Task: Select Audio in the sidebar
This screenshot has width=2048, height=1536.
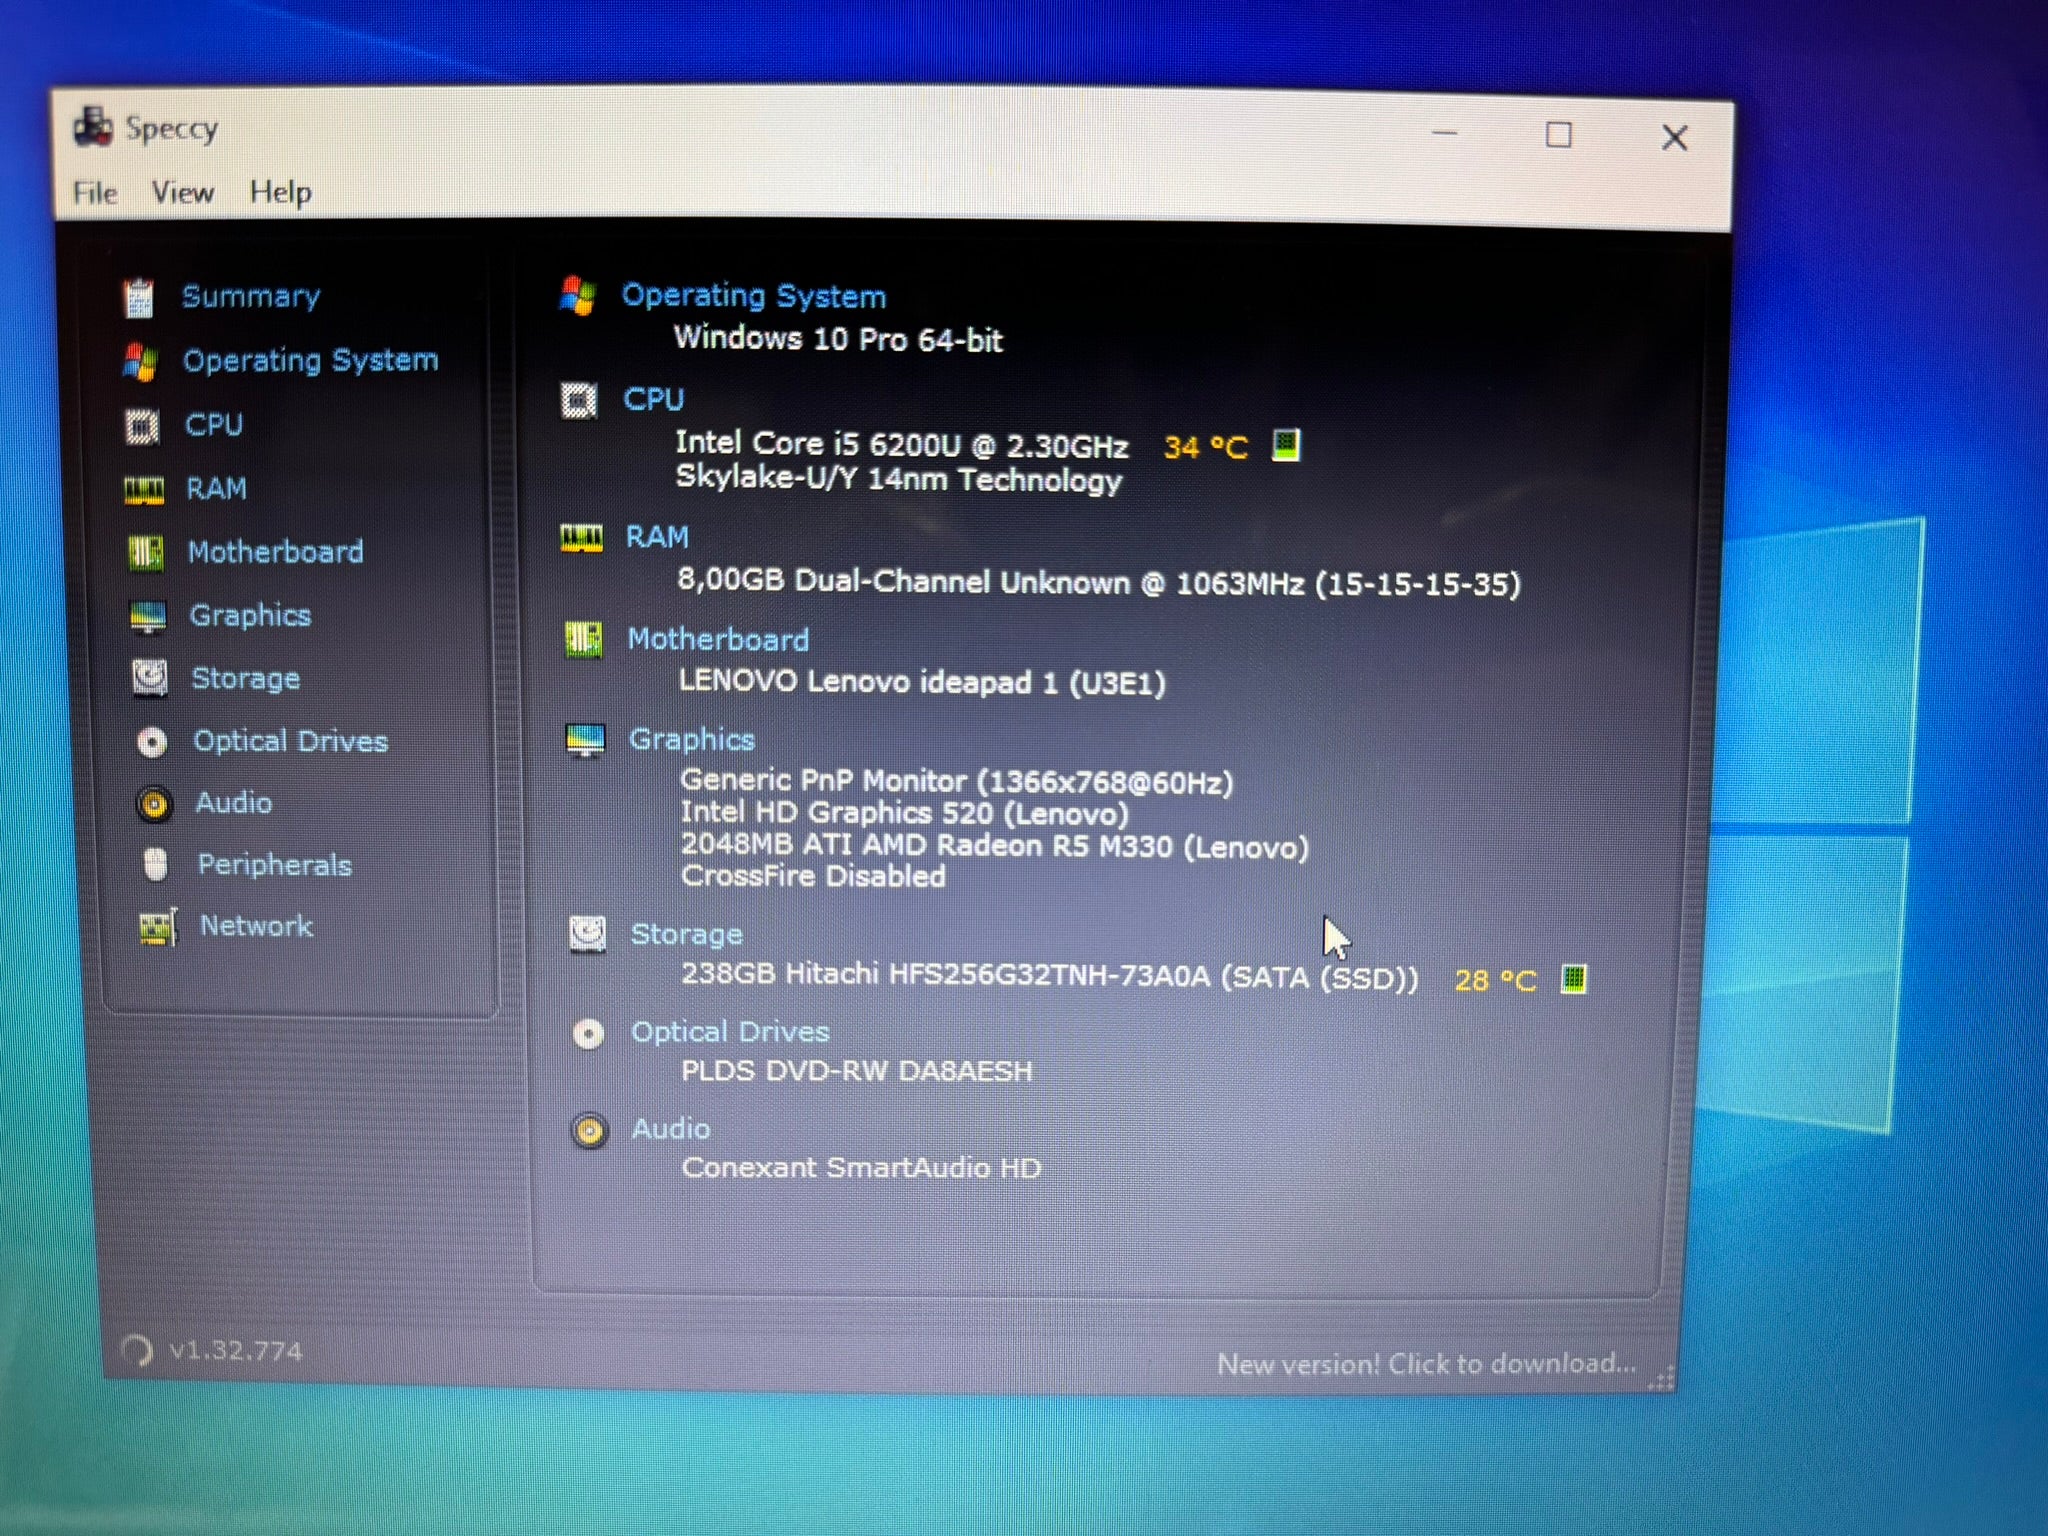Action: click(234, 803)
